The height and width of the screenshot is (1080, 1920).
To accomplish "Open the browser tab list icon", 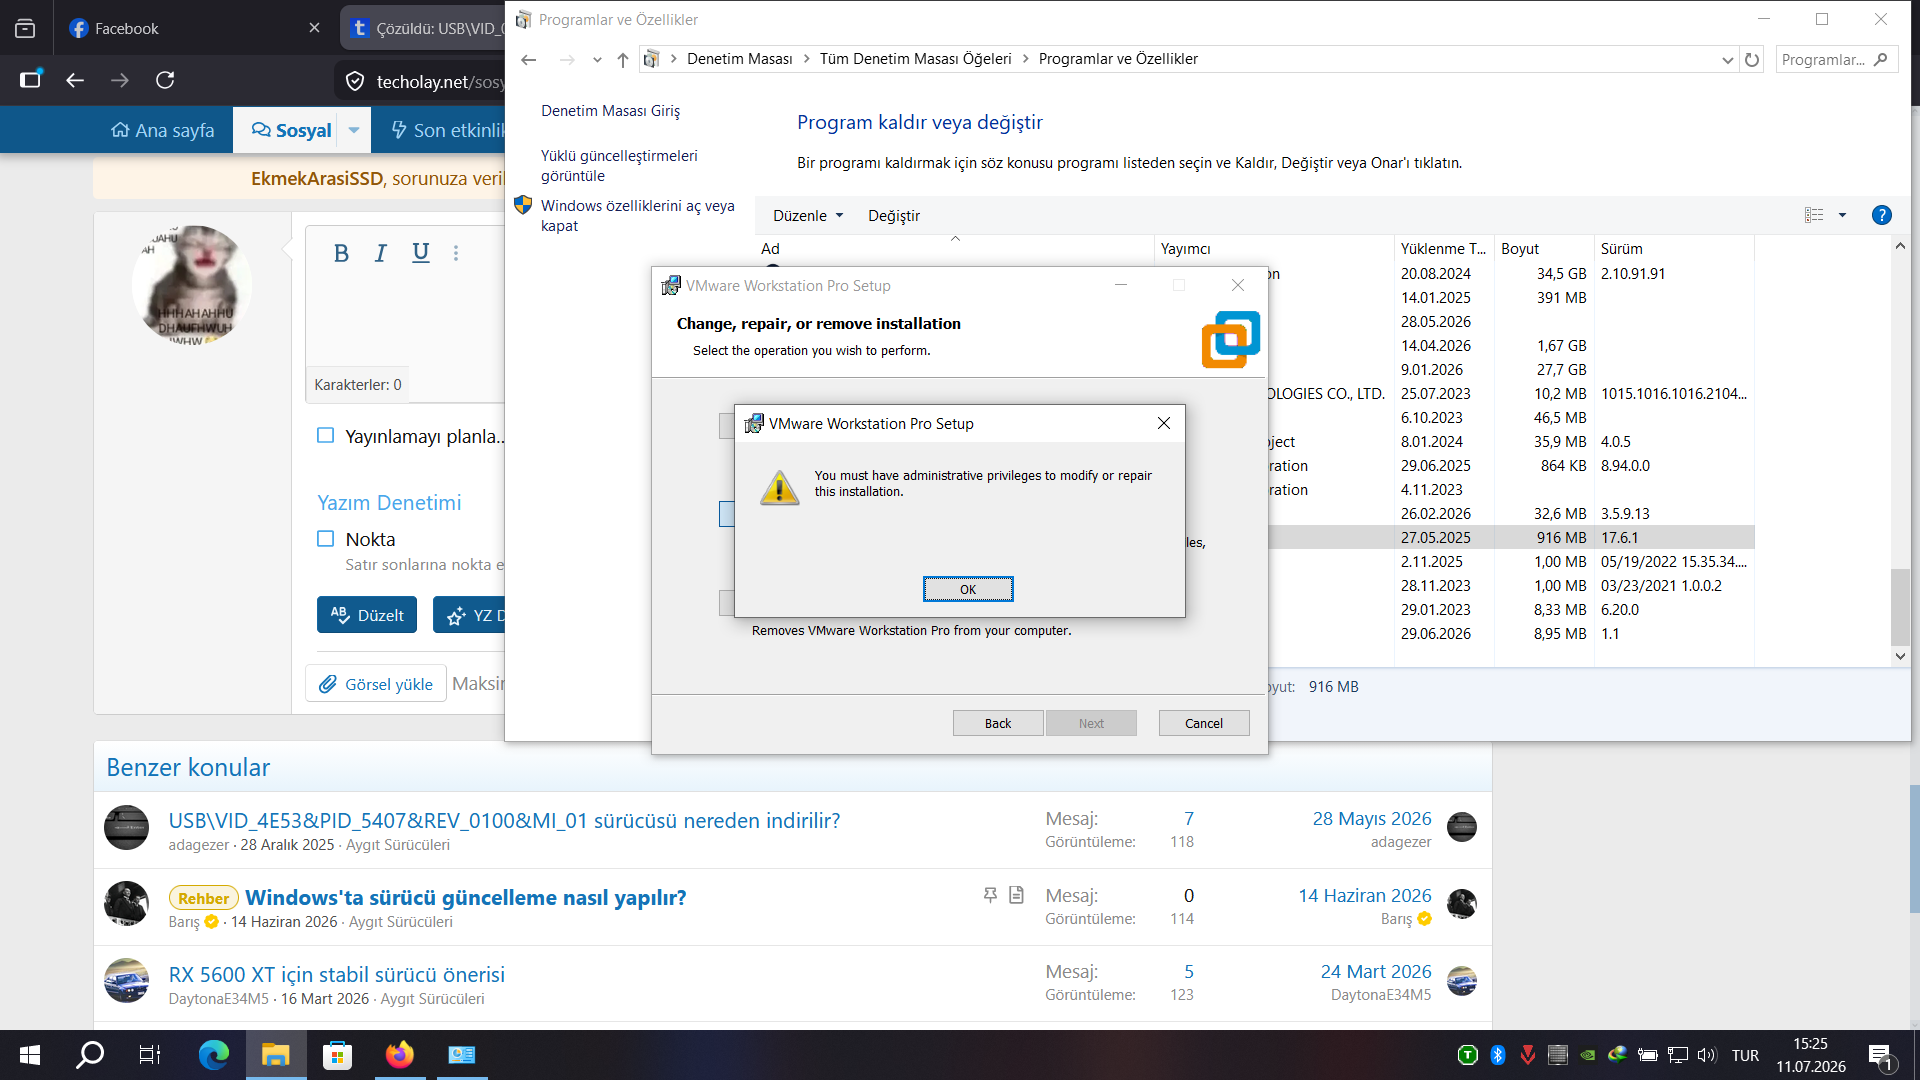I will coord(25,28).
